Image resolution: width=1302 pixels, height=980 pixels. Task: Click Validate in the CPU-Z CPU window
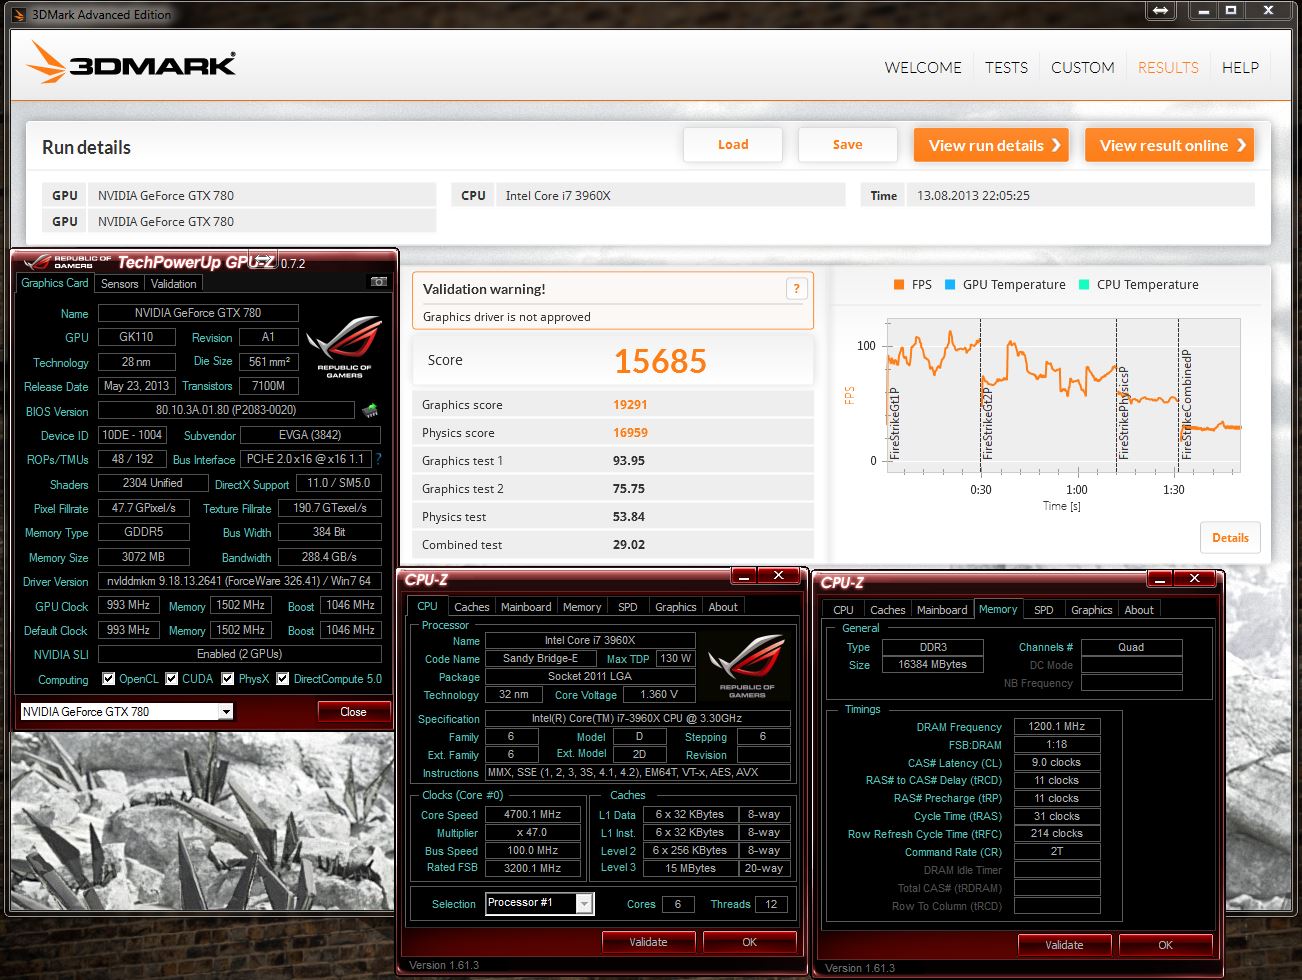click(648, 942)
